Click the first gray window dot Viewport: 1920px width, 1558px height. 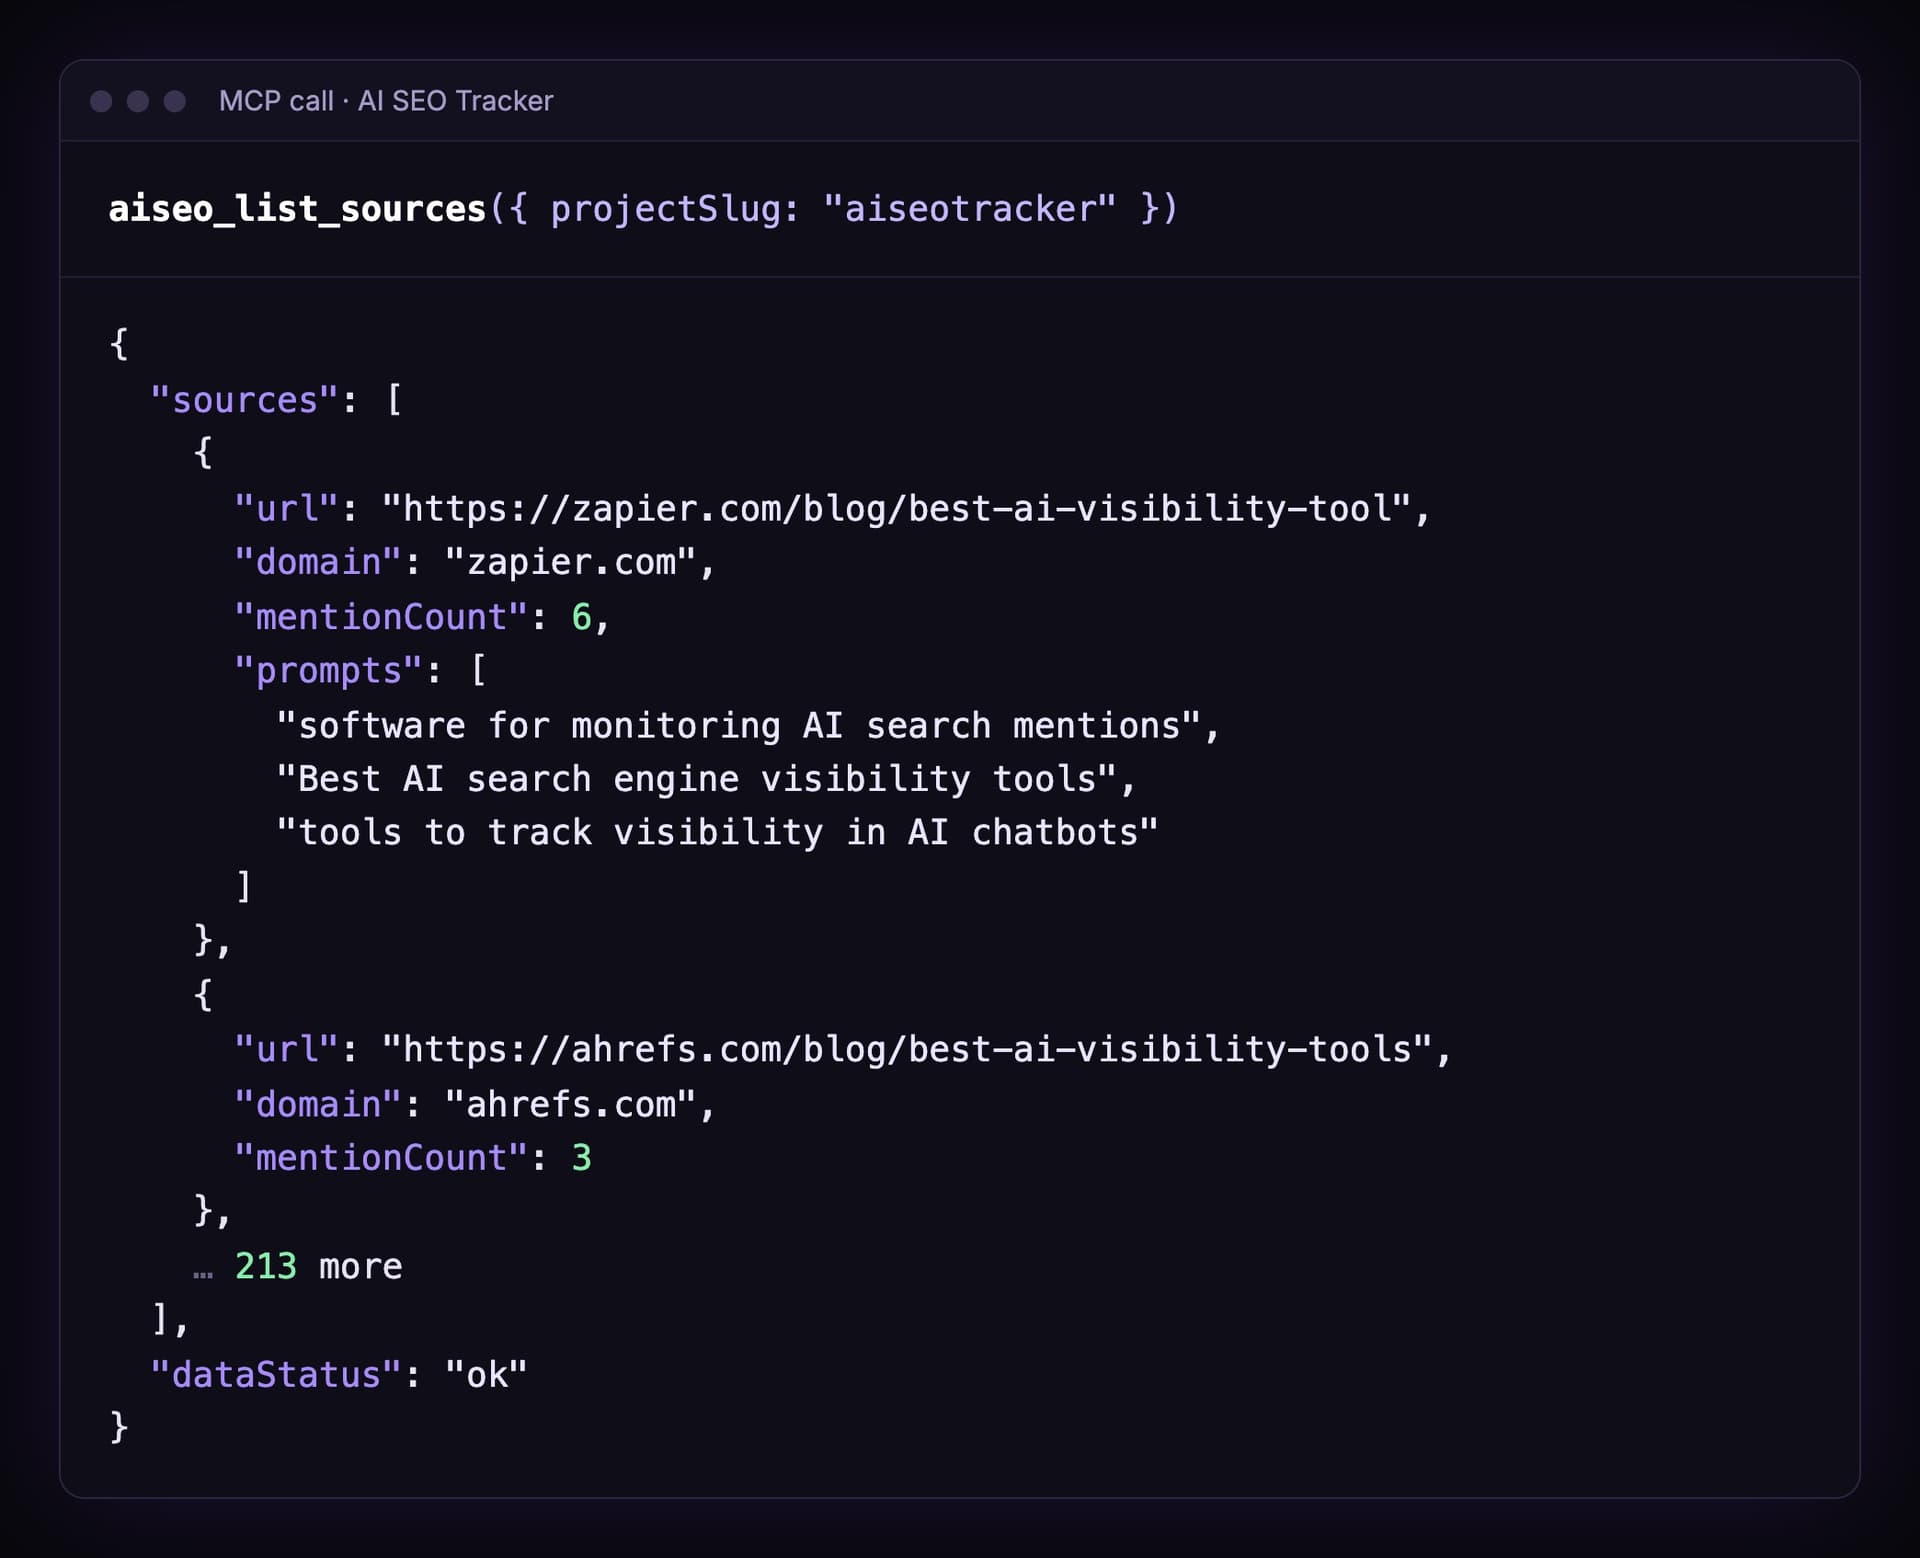[x=101, y=101]
